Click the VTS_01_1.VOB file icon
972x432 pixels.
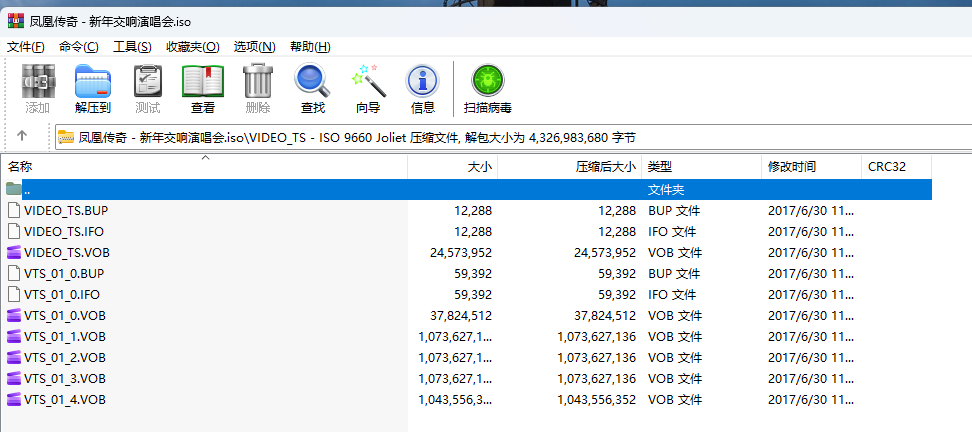pos(14,337)
